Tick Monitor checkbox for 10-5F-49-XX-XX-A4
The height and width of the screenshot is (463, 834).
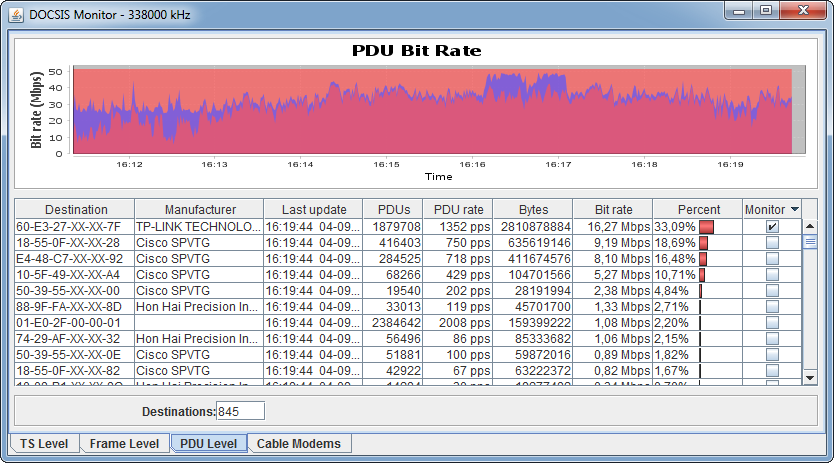772,275
